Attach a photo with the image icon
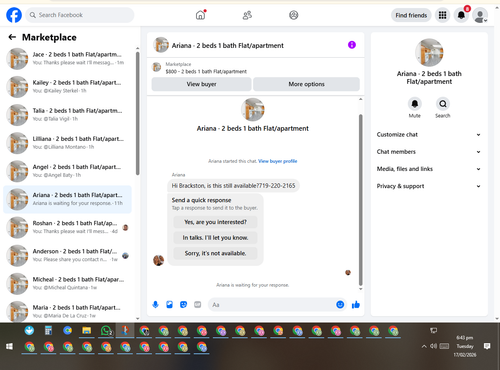This screenshot has width=500, height=370. pyautogui.click(x=169, y=304)
